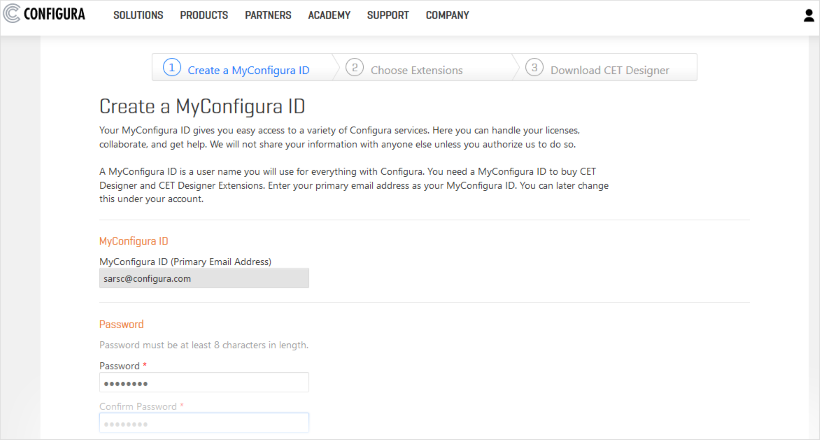Open the Partners menu

(268, 15)
